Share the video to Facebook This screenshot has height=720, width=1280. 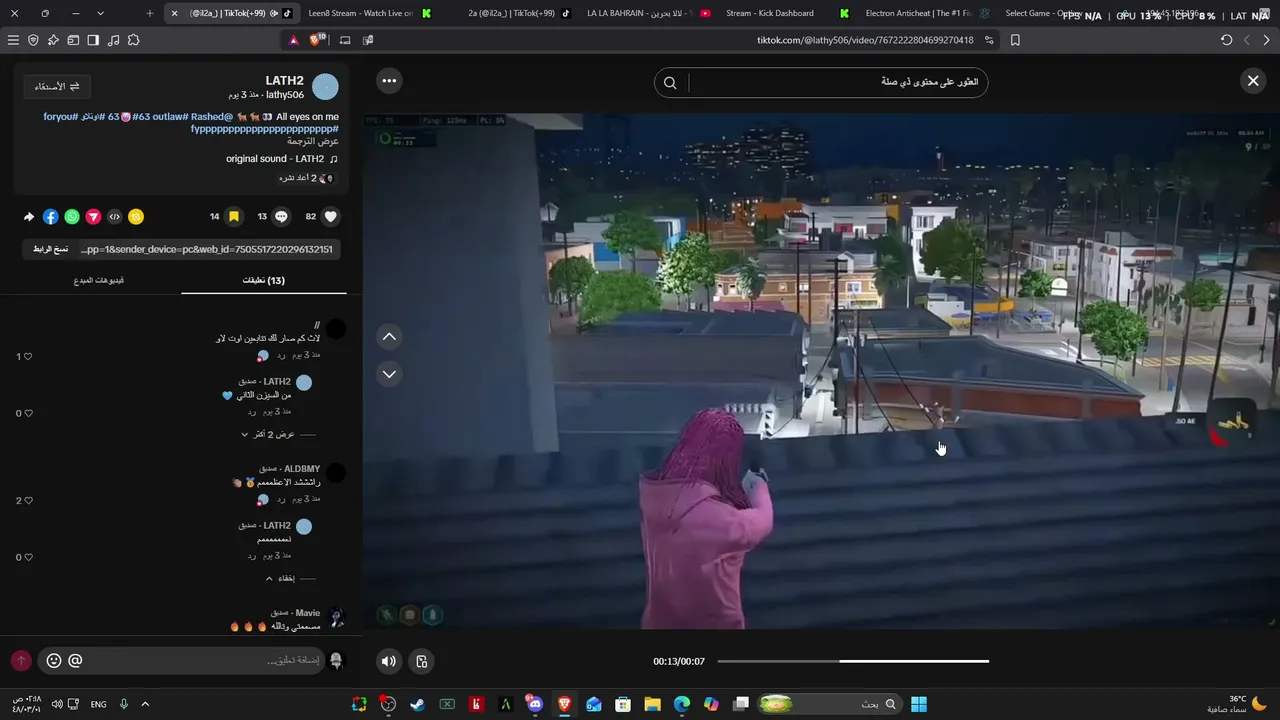[51, 216]
